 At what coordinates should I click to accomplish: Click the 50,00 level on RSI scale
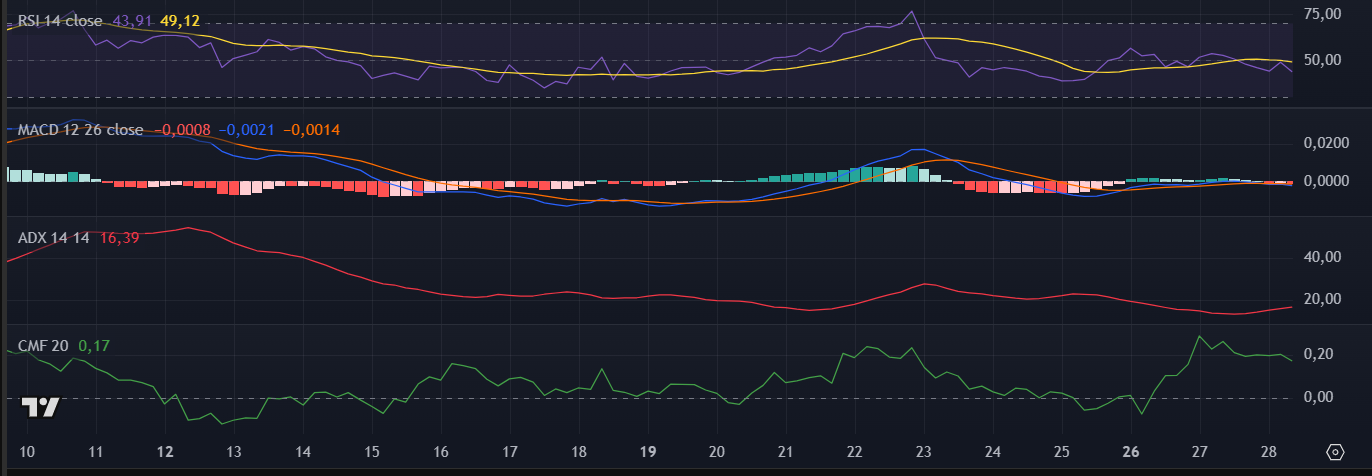(1321, 60)
